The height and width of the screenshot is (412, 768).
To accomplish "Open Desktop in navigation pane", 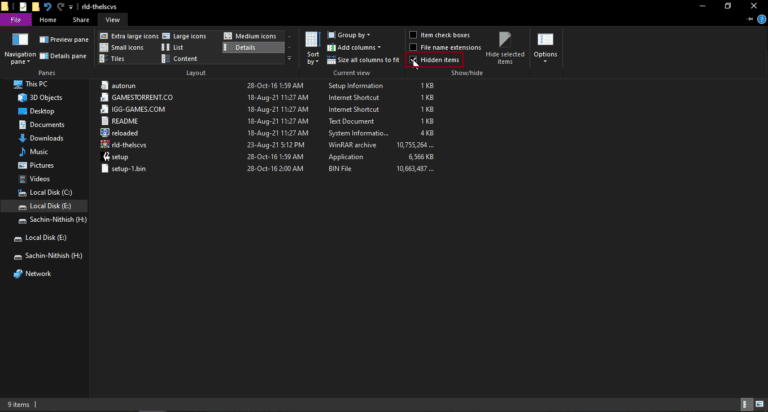I will 36,111.
